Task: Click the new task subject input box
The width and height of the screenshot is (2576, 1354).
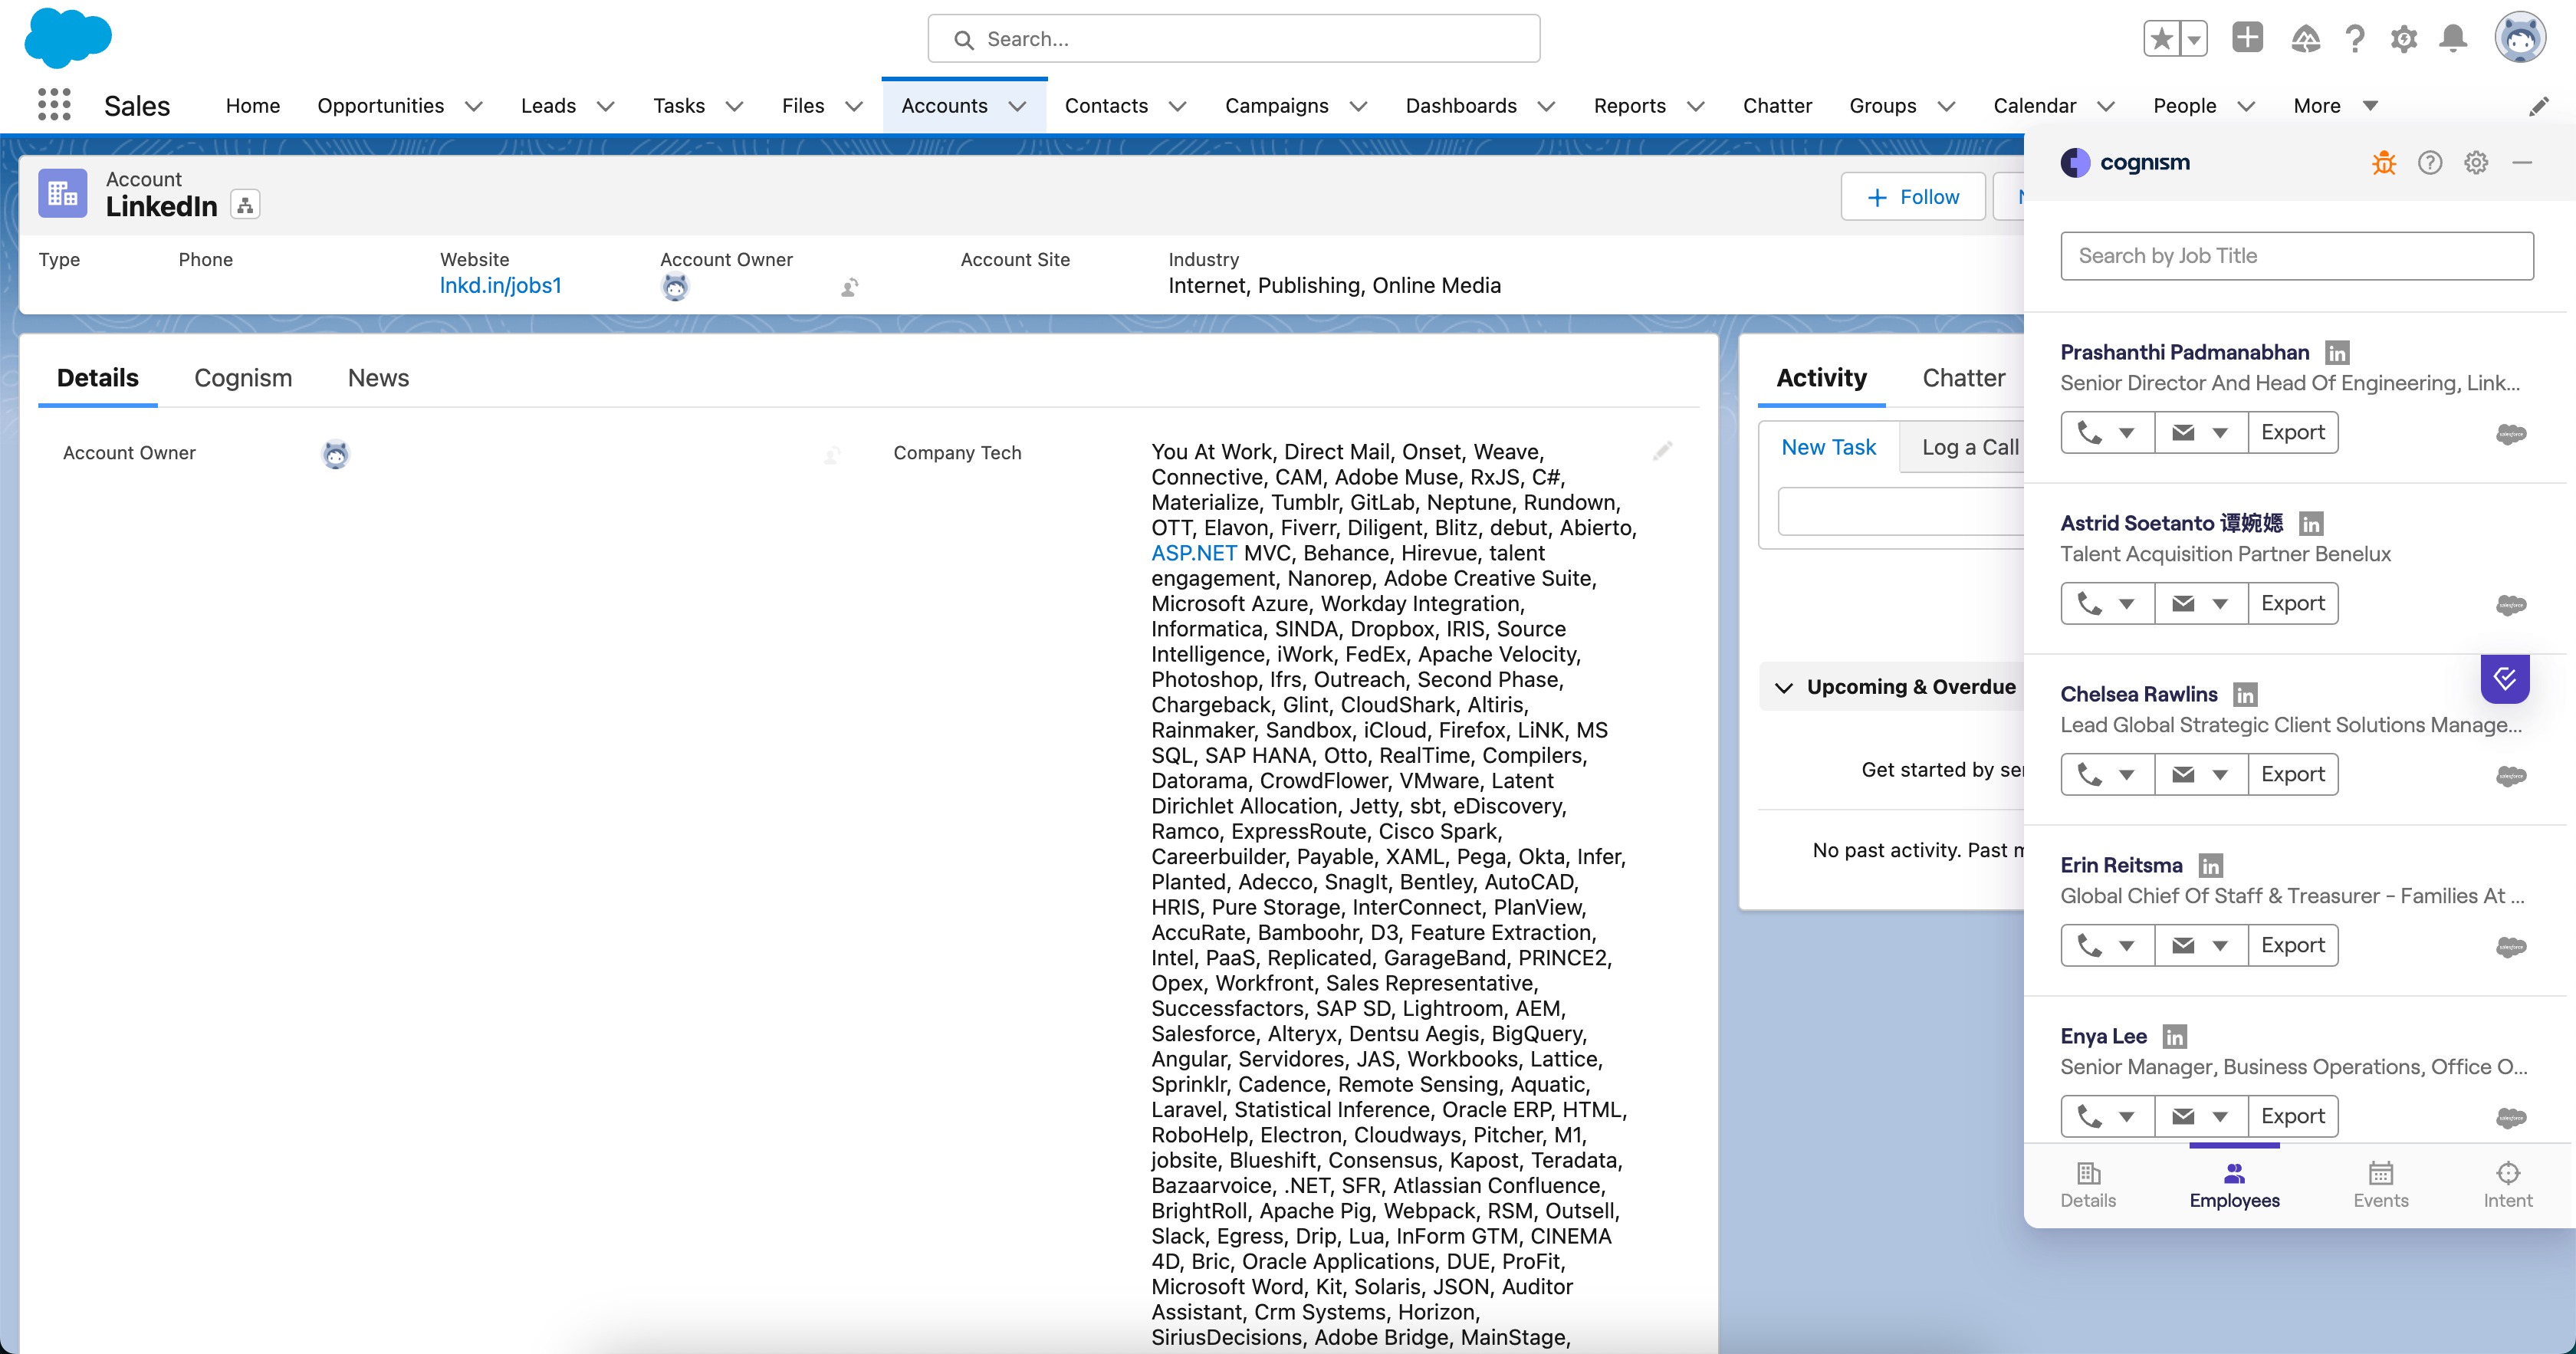Action: [x=1900, y=512]
